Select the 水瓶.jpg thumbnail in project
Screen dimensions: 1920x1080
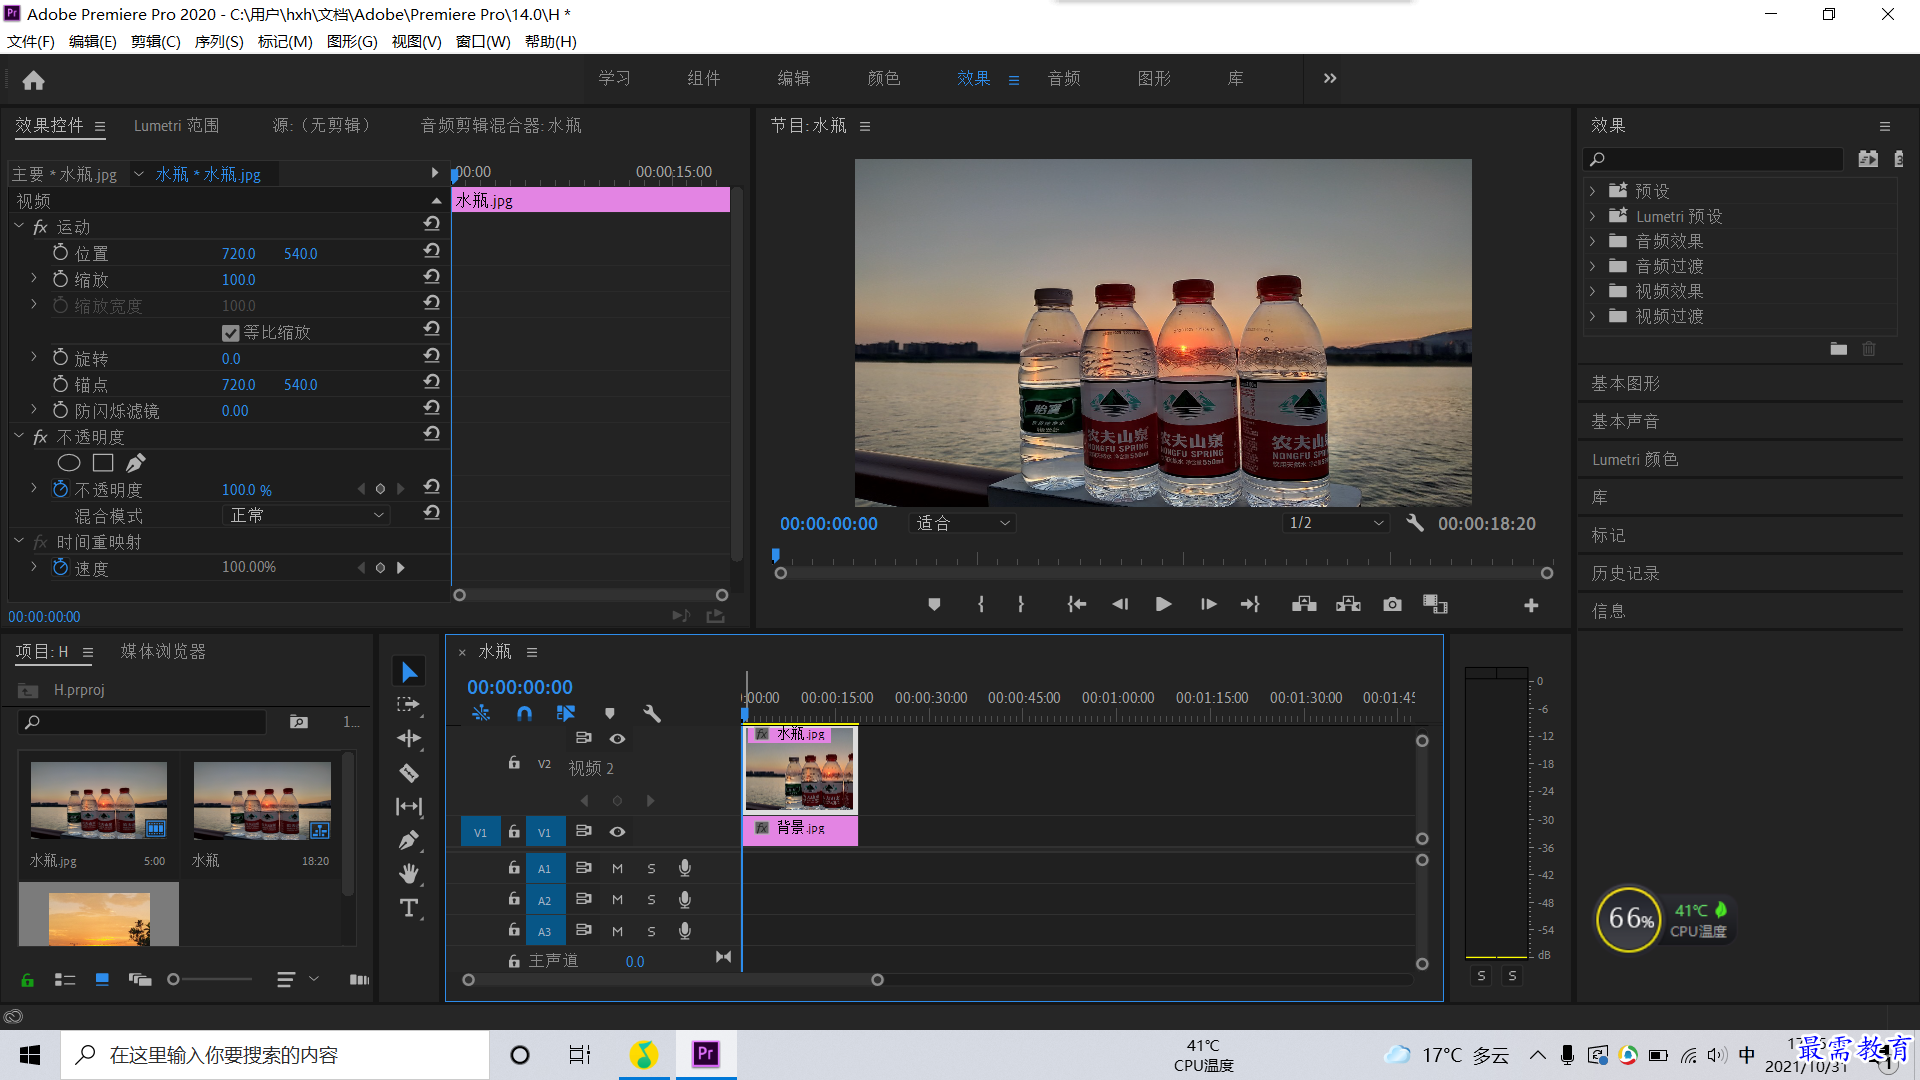click(98, 800)
